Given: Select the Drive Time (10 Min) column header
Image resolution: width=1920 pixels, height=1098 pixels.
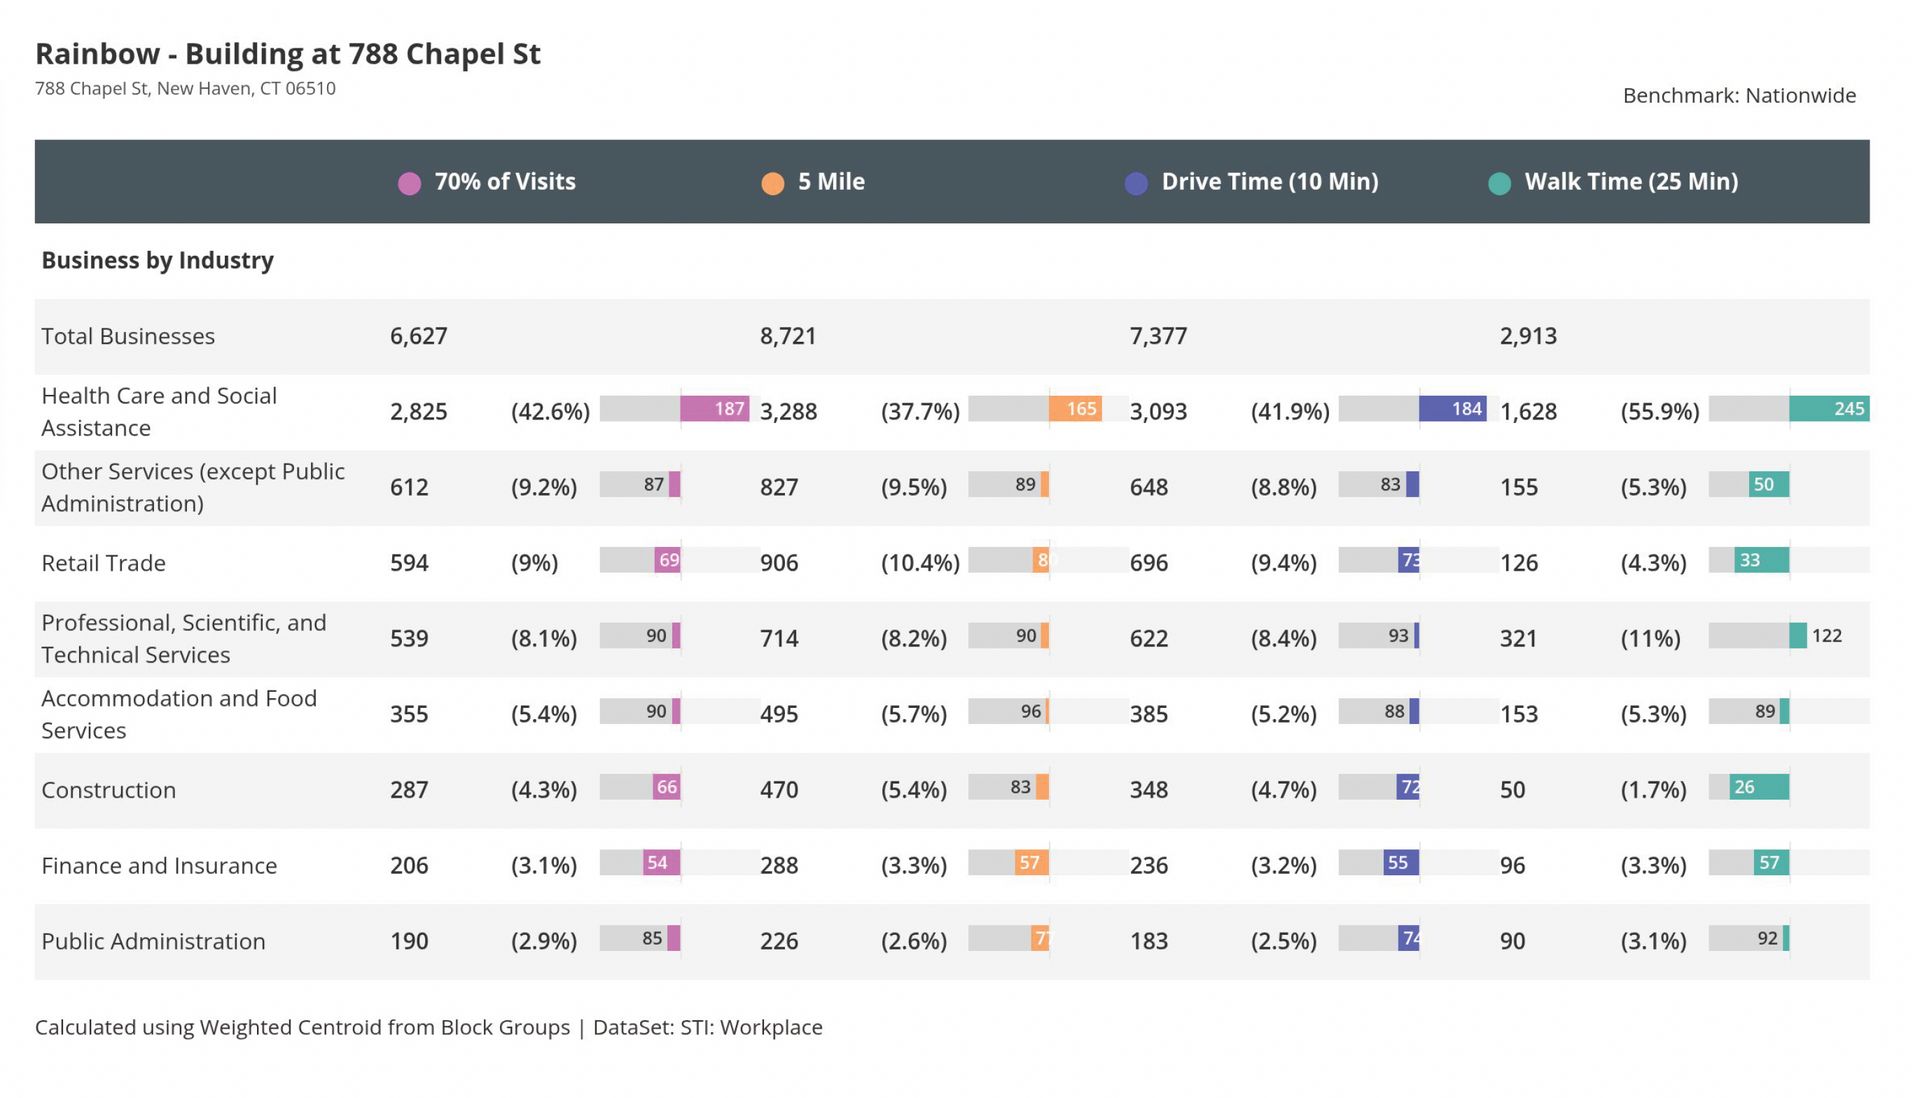Looking at the screenshot, I should point(1269,182).
